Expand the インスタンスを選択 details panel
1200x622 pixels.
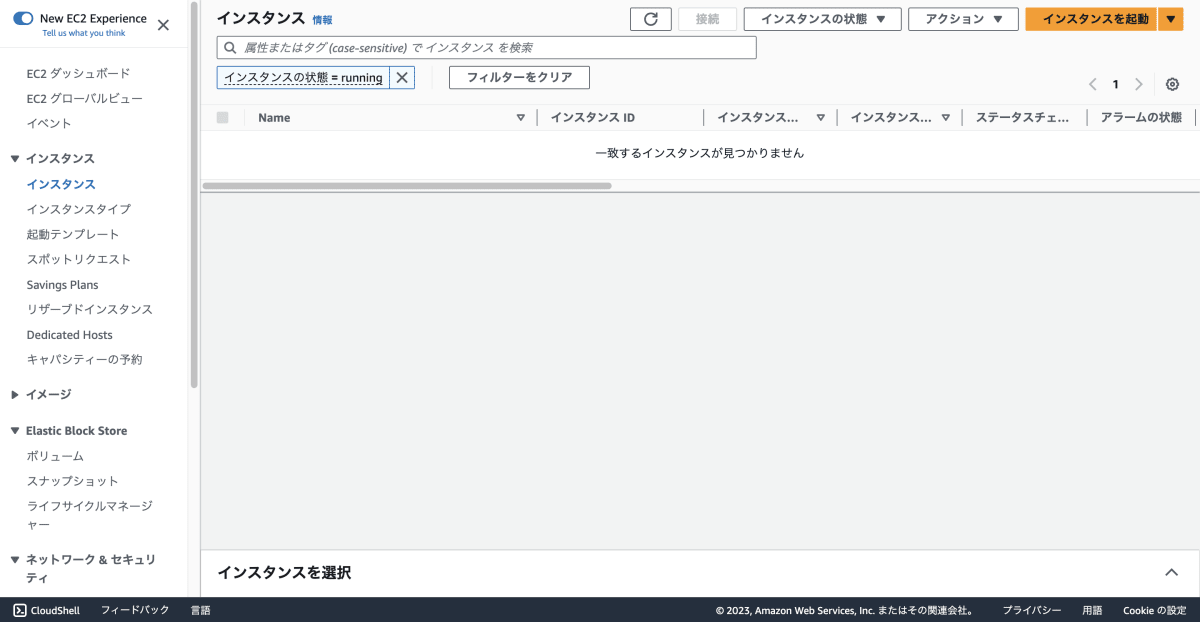click(1172, 572)
